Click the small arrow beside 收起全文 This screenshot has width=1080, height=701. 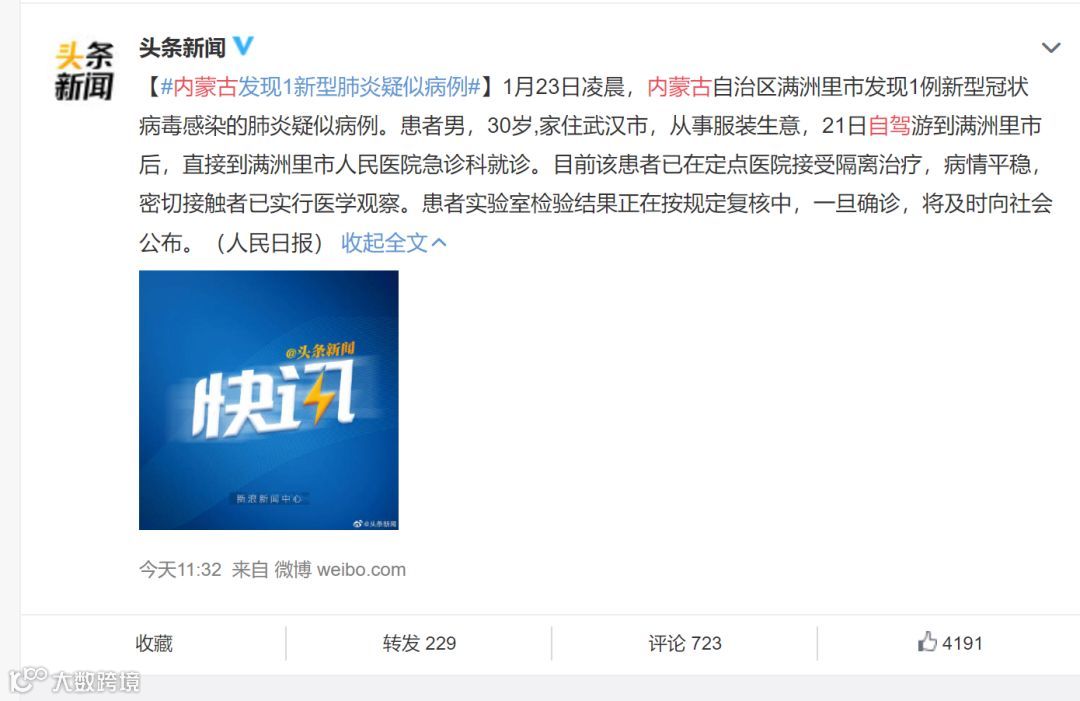pyautogui.click(x=439, y=242)
